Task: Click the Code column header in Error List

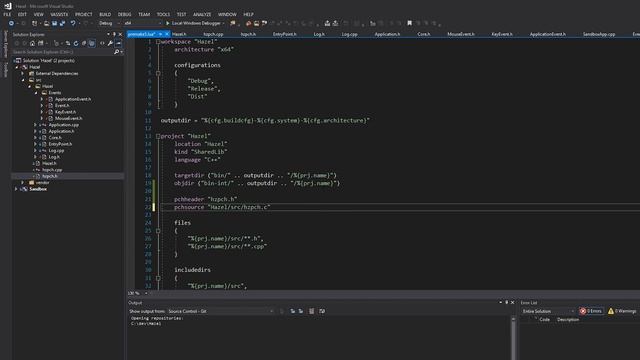Action: click(x=544, y=320)
